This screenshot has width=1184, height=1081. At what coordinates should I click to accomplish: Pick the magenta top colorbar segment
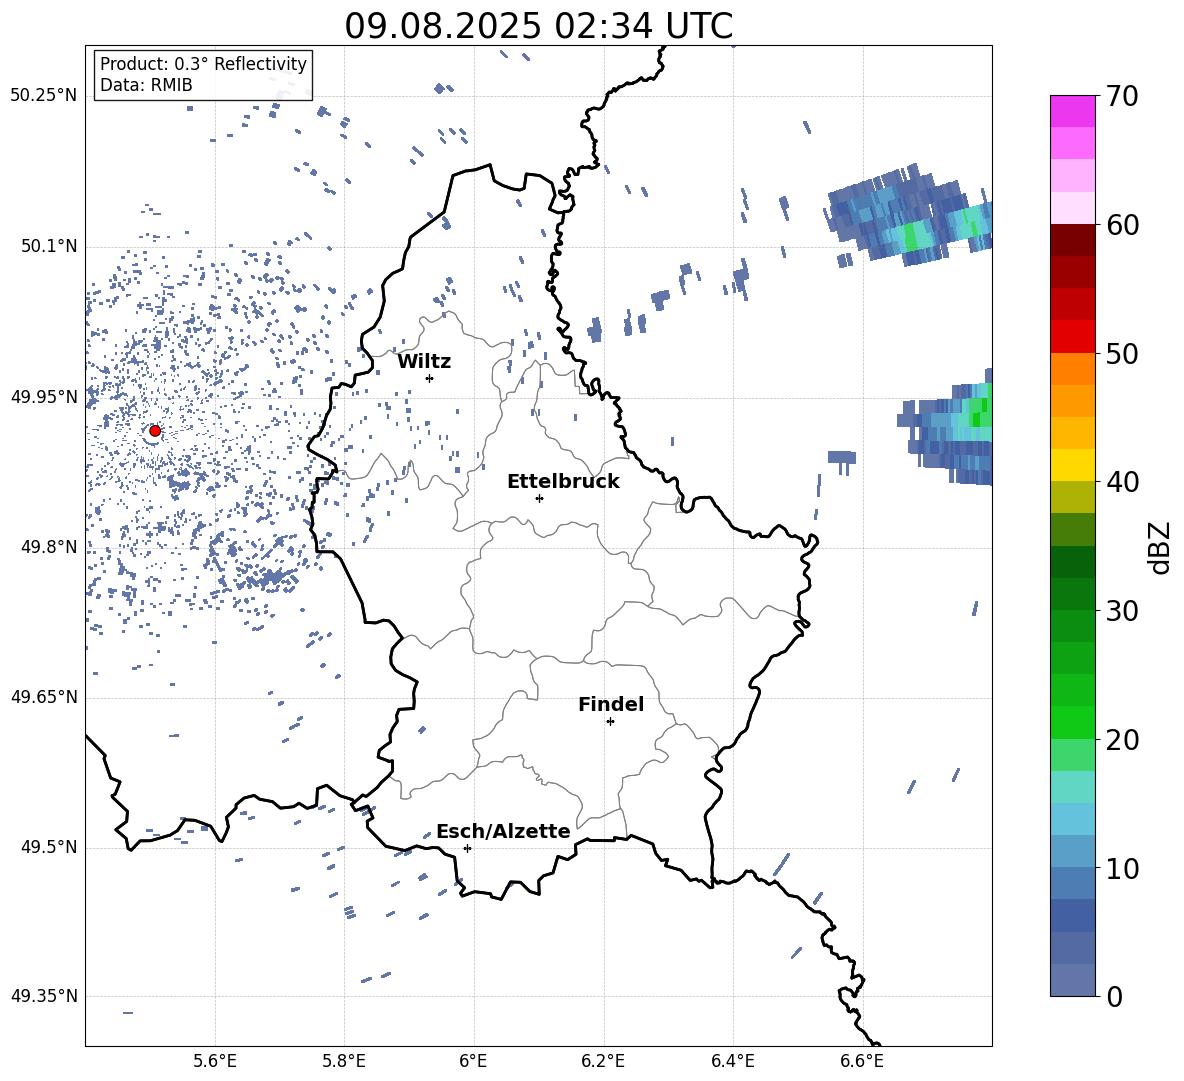click(1072, 111)
